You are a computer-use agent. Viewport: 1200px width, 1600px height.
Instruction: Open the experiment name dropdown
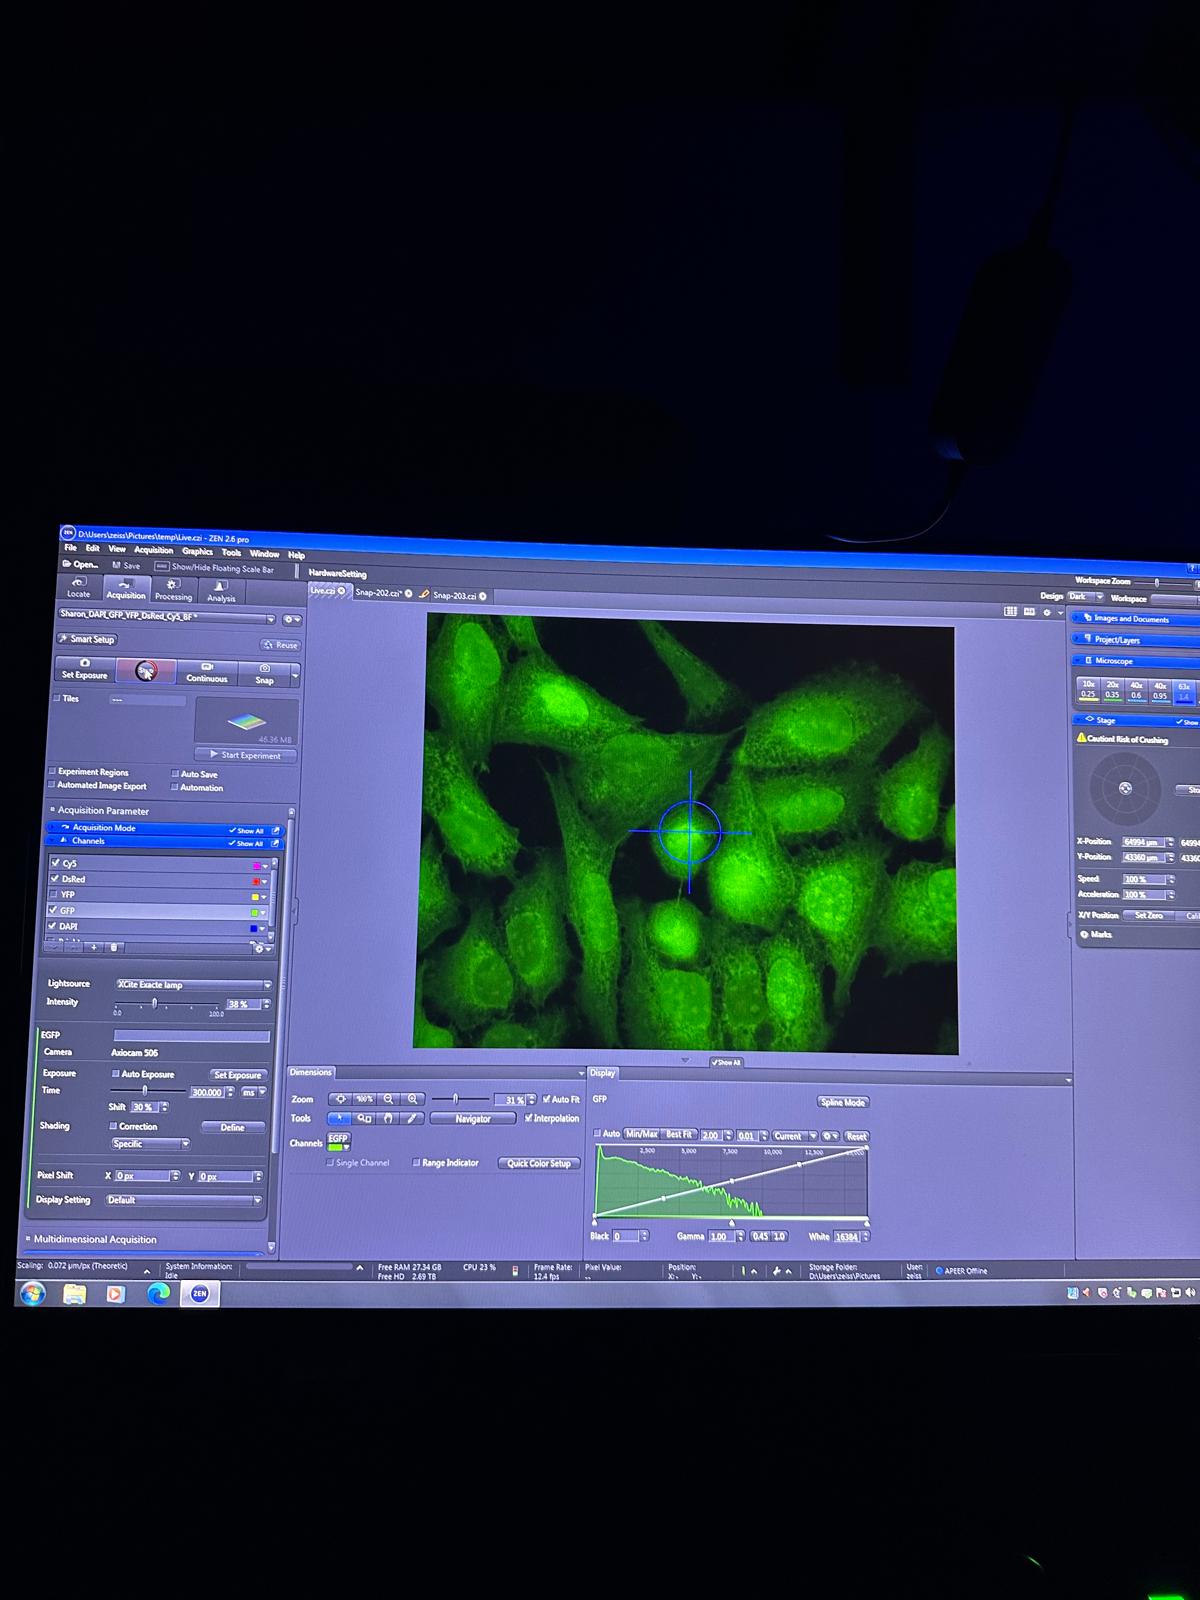(x=269, y=619)
